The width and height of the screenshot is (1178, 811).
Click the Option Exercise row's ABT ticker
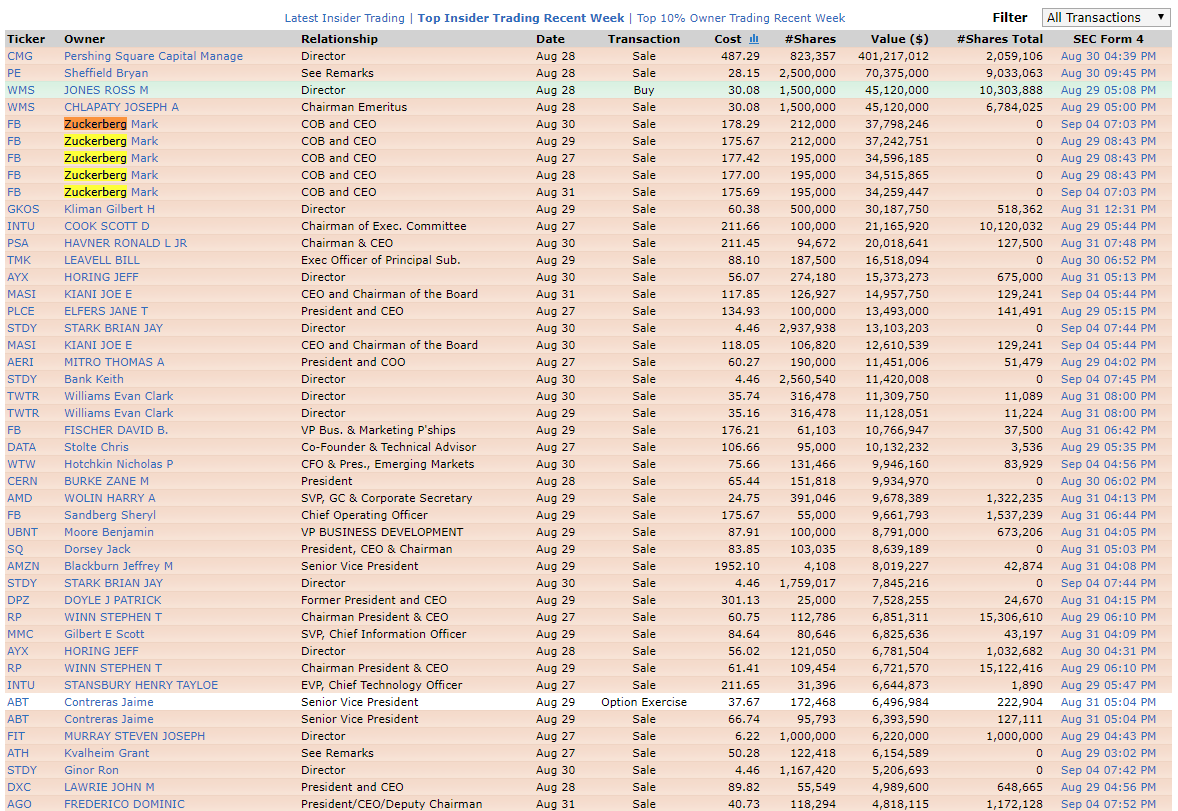click(x=18, y=702)
